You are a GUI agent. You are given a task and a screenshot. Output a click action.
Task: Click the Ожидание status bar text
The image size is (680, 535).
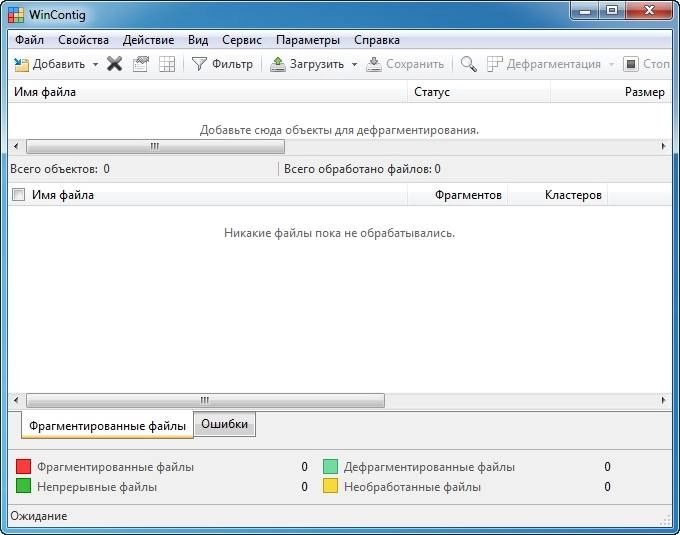39,516
